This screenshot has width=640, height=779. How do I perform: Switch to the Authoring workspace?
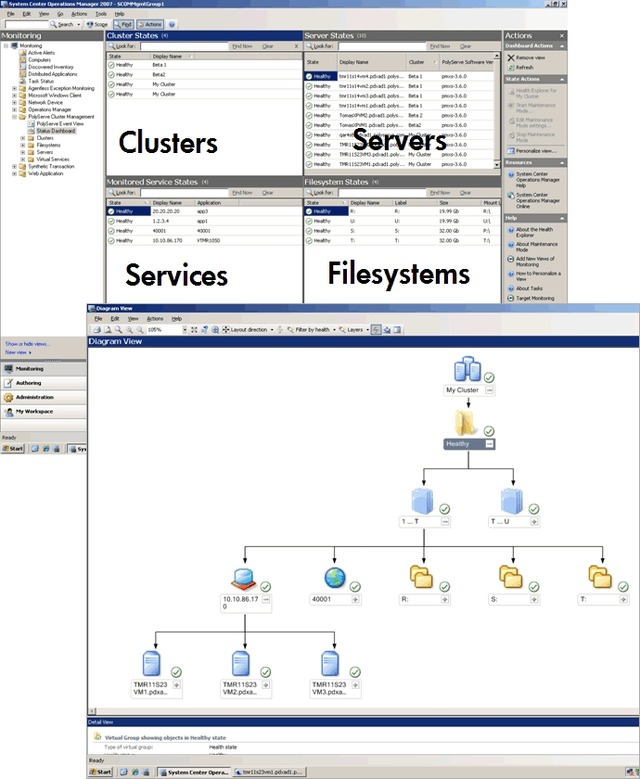pyautogui.click(x=43, y=383)
